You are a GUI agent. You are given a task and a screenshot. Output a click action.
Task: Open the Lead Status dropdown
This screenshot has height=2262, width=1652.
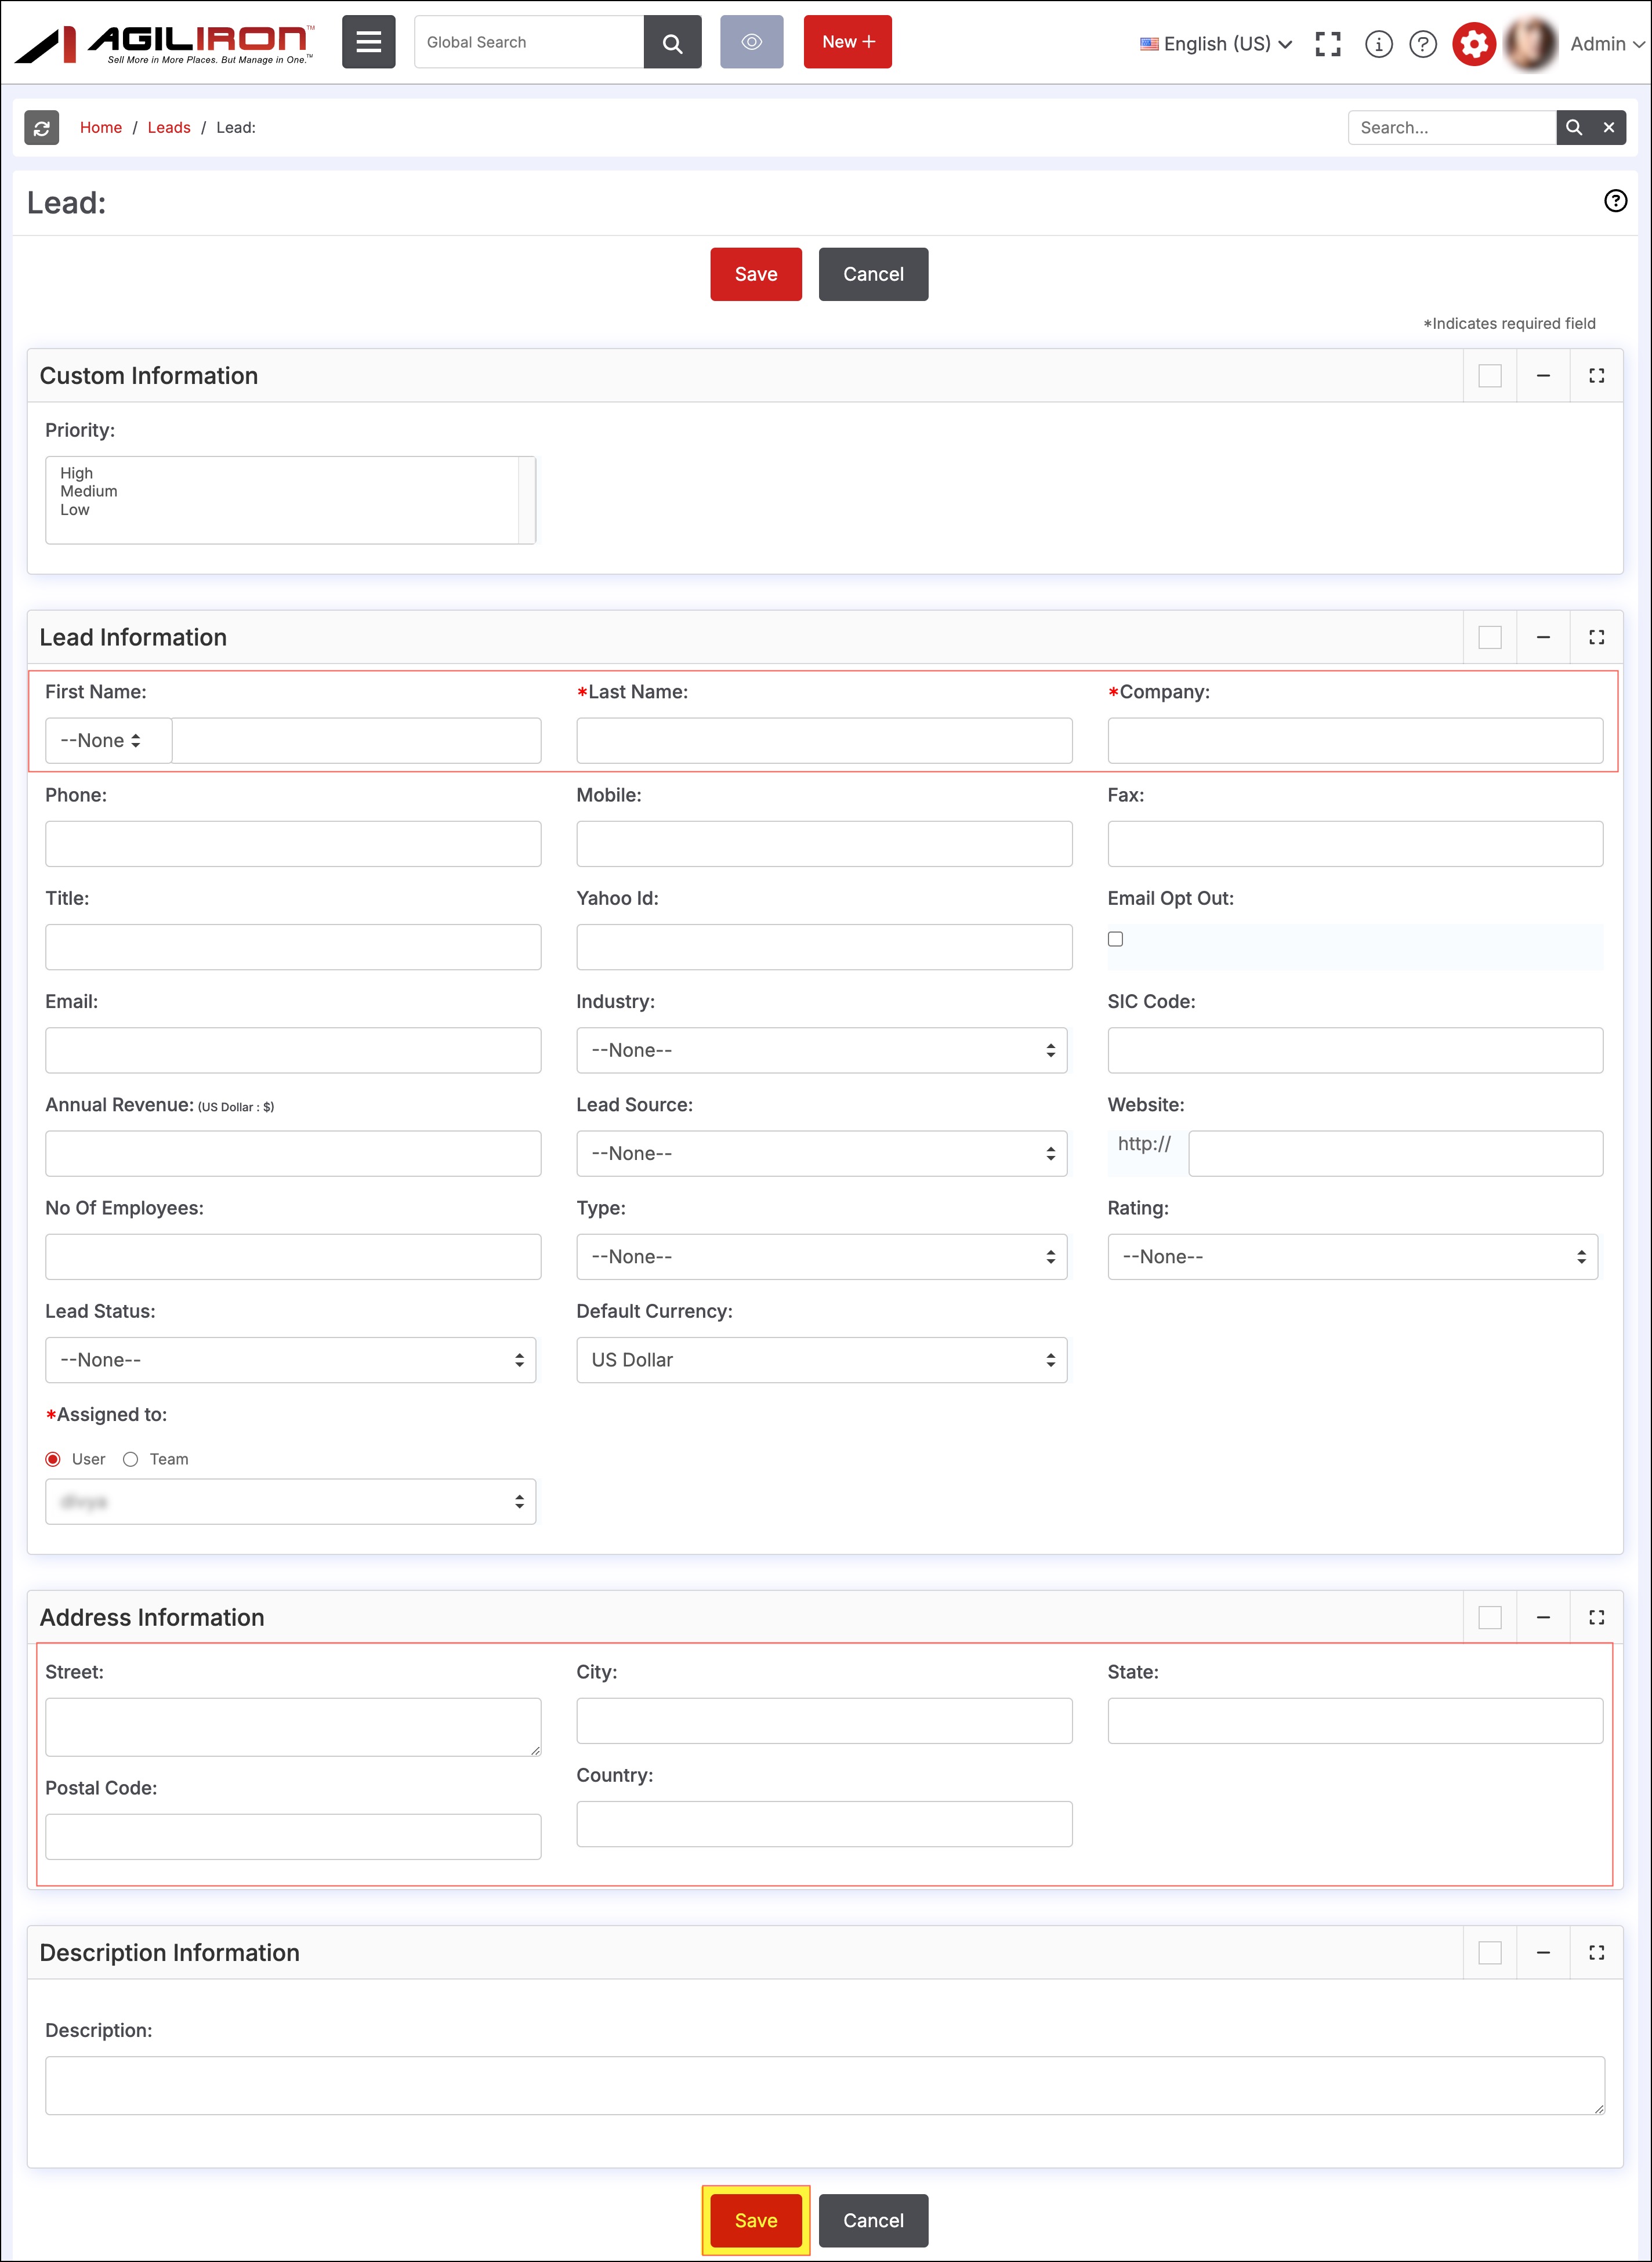pyautogui.click(x=290, y=1359)
